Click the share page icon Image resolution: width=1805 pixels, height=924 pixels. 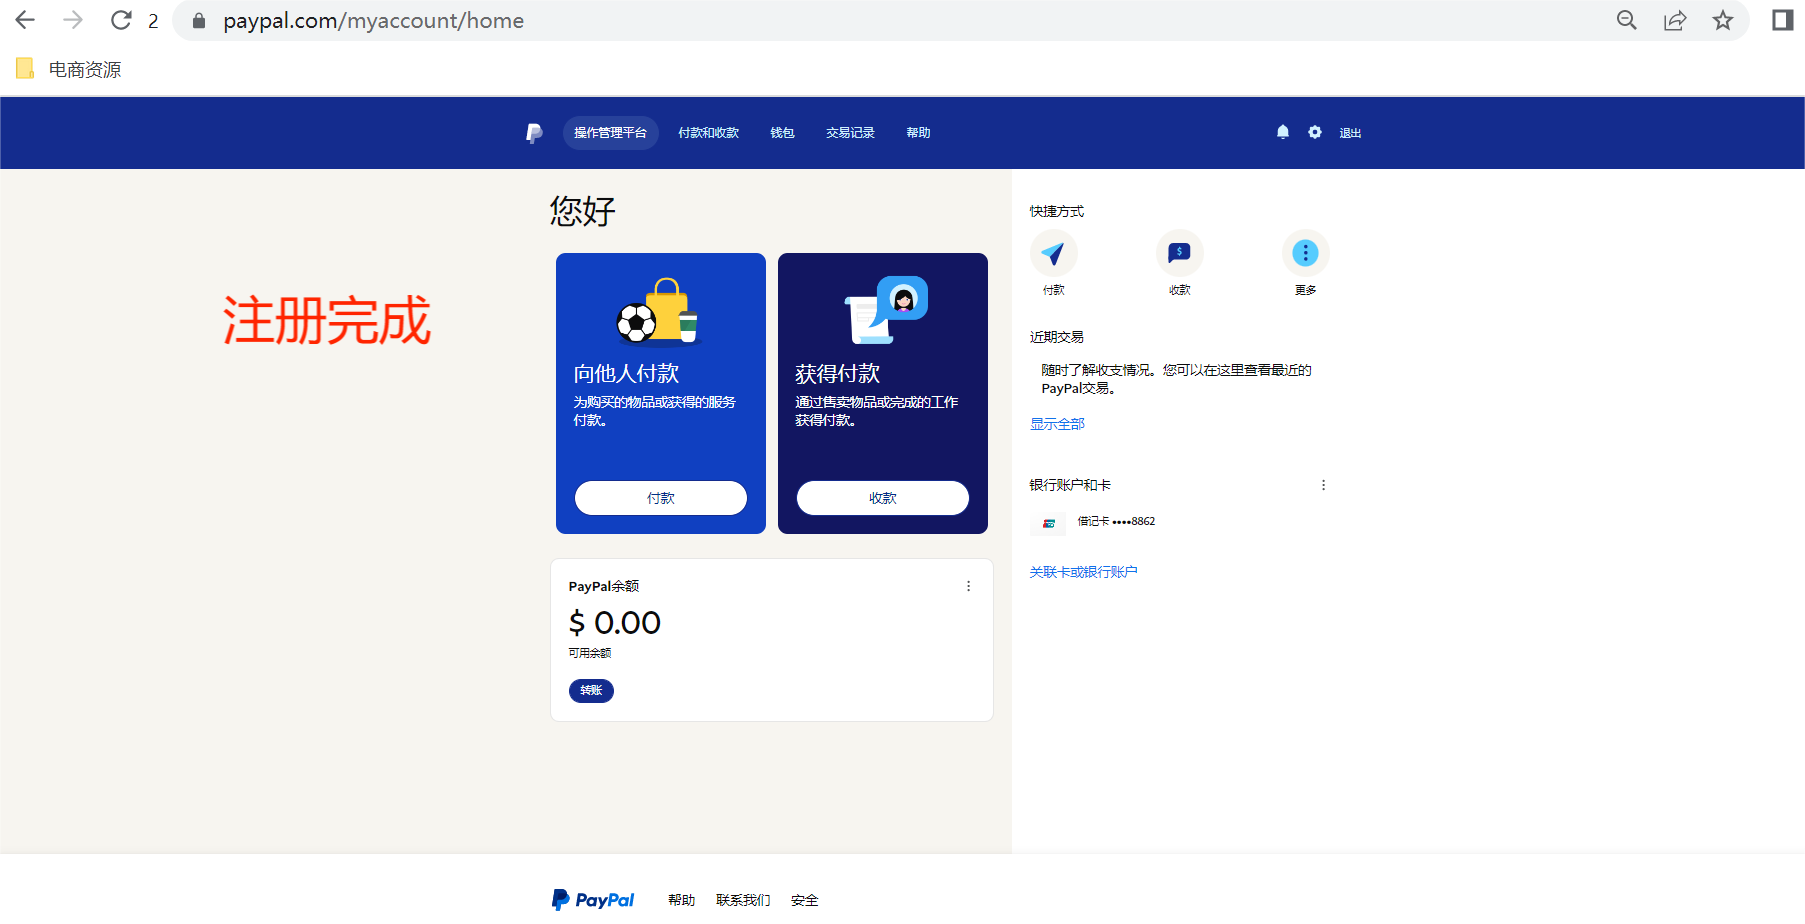point(1675,20)
